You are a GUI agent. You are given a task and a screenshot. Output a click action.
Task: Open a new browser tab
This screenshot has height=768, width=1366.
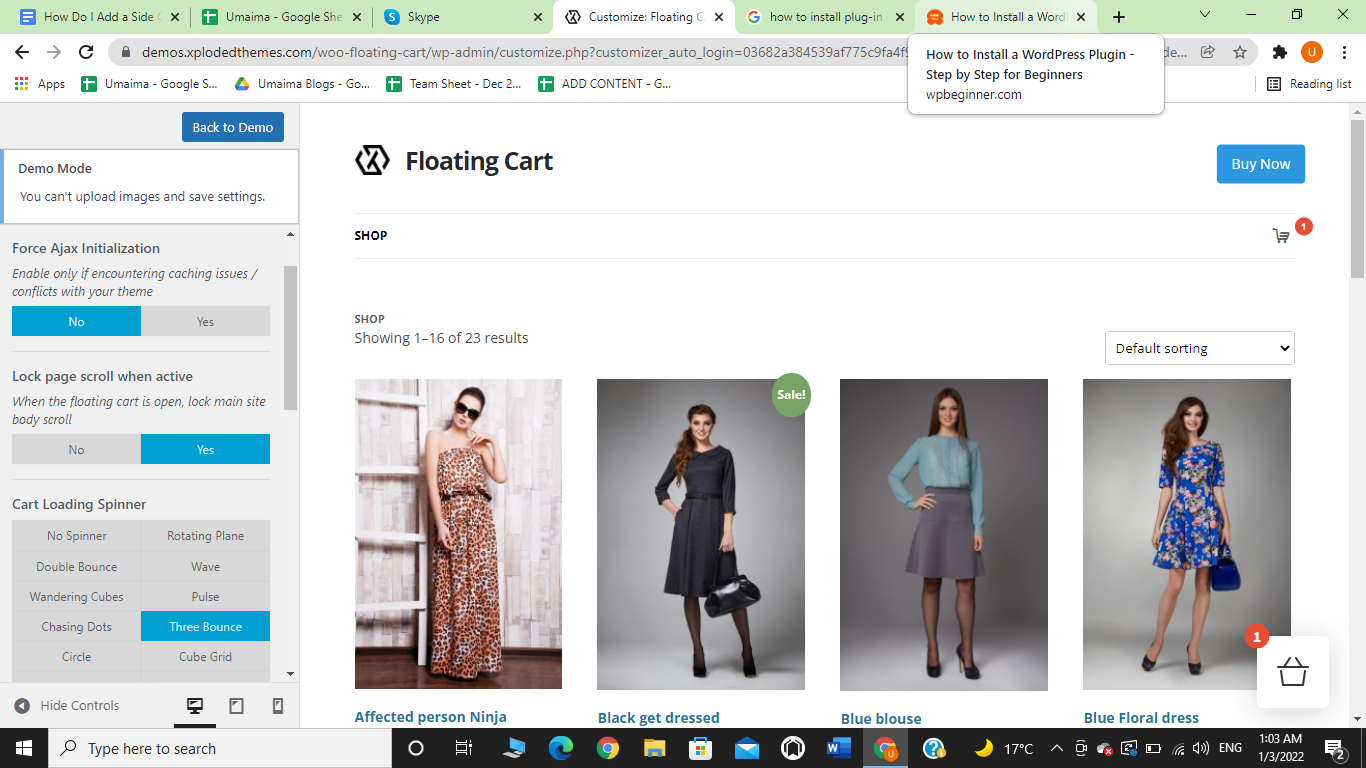(x=1119, y=17)
